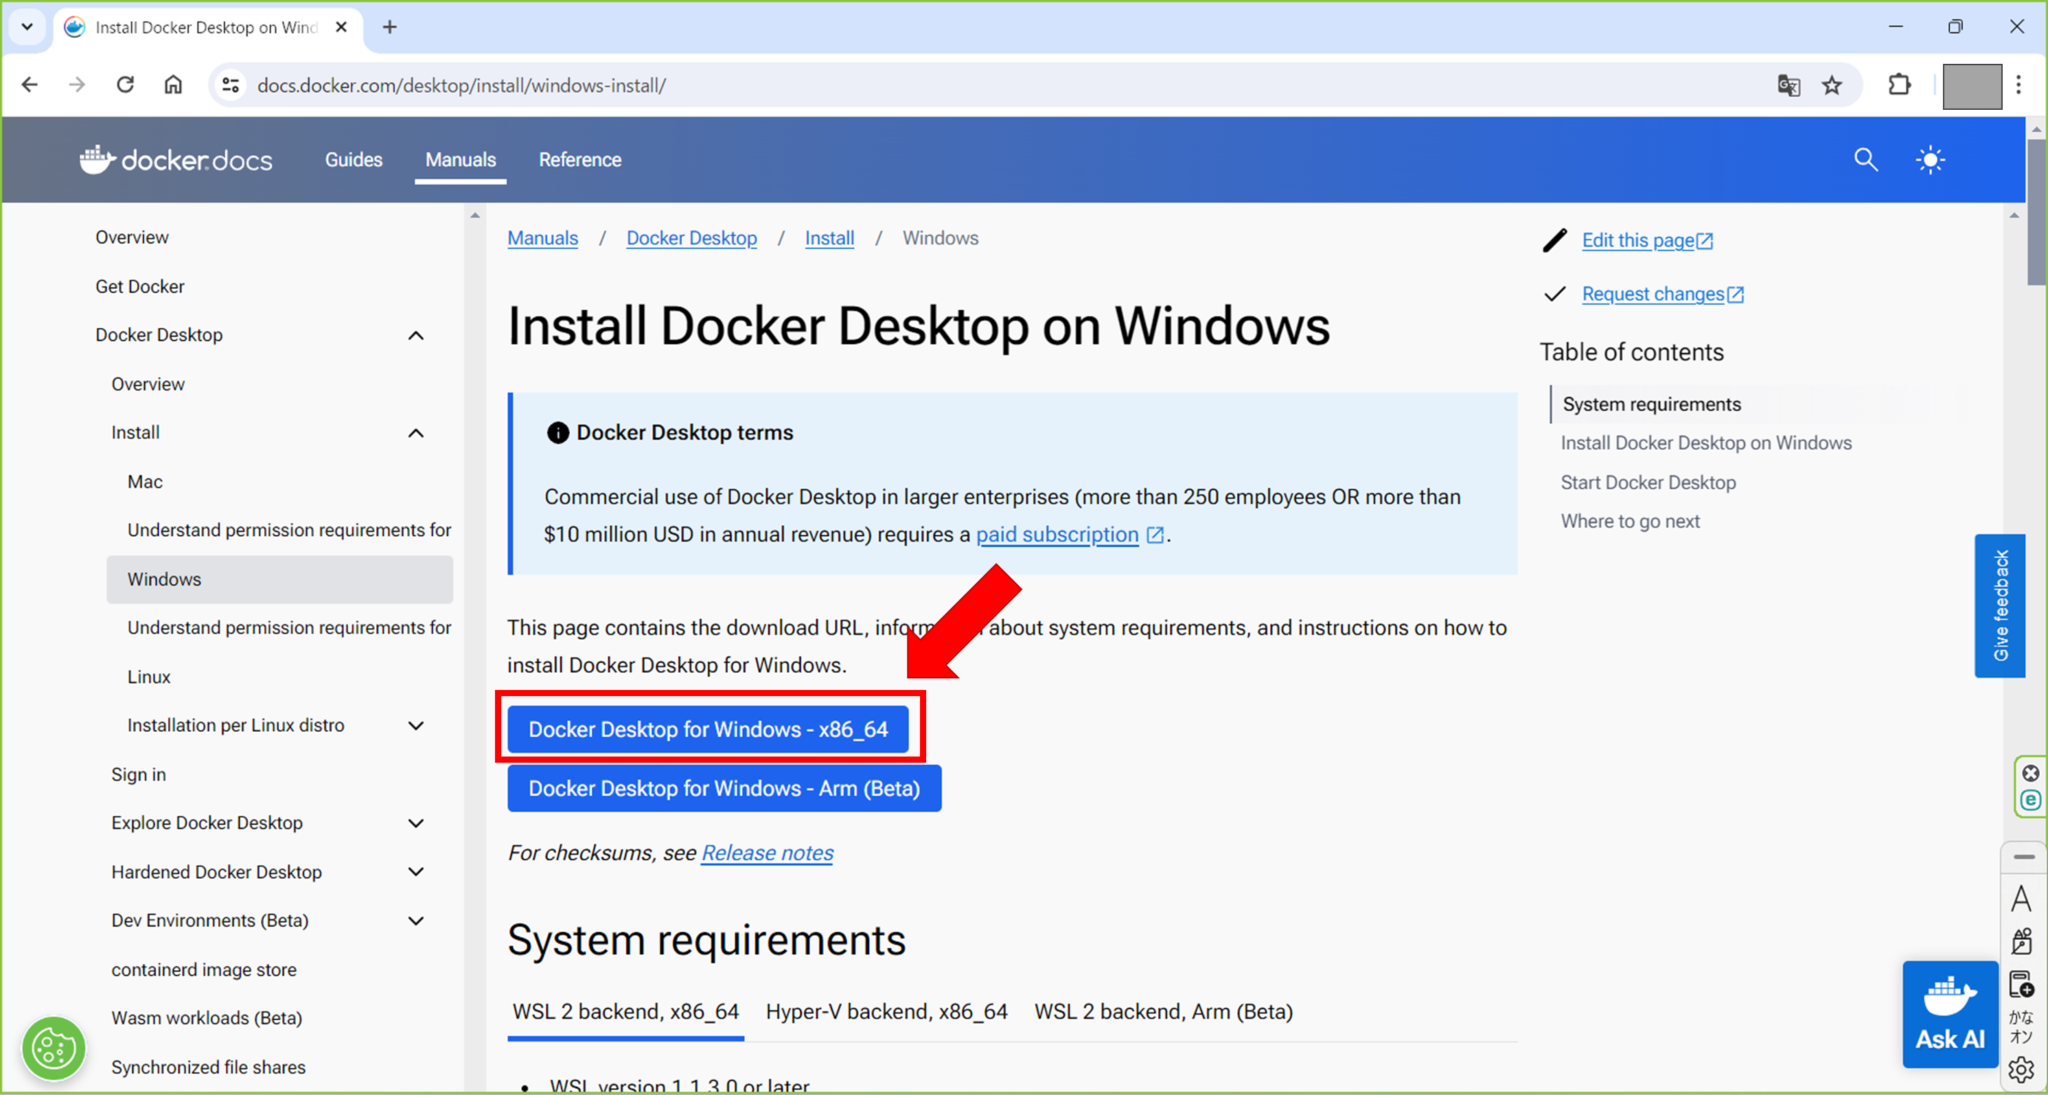Bookmark this page using the star icon
Screen dimensions: 2048x1095
click(x=1833, y=85)
